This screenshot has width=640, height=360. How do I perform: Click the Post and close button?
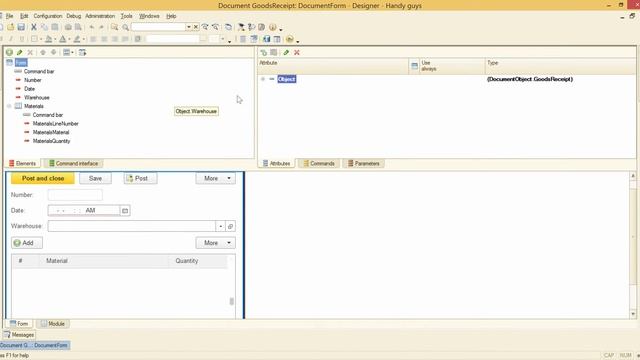pos(43,178)
